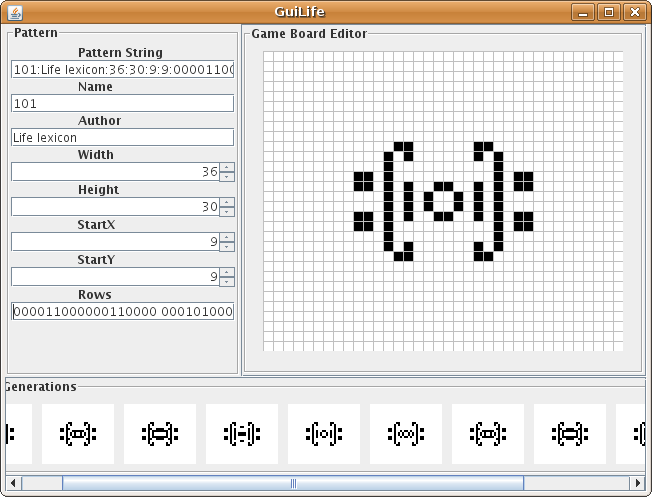This screenshot has width=652, height=497.
Task: Focus the Name field containing 101
Action: pyautogui.click(x=122, y=103)
